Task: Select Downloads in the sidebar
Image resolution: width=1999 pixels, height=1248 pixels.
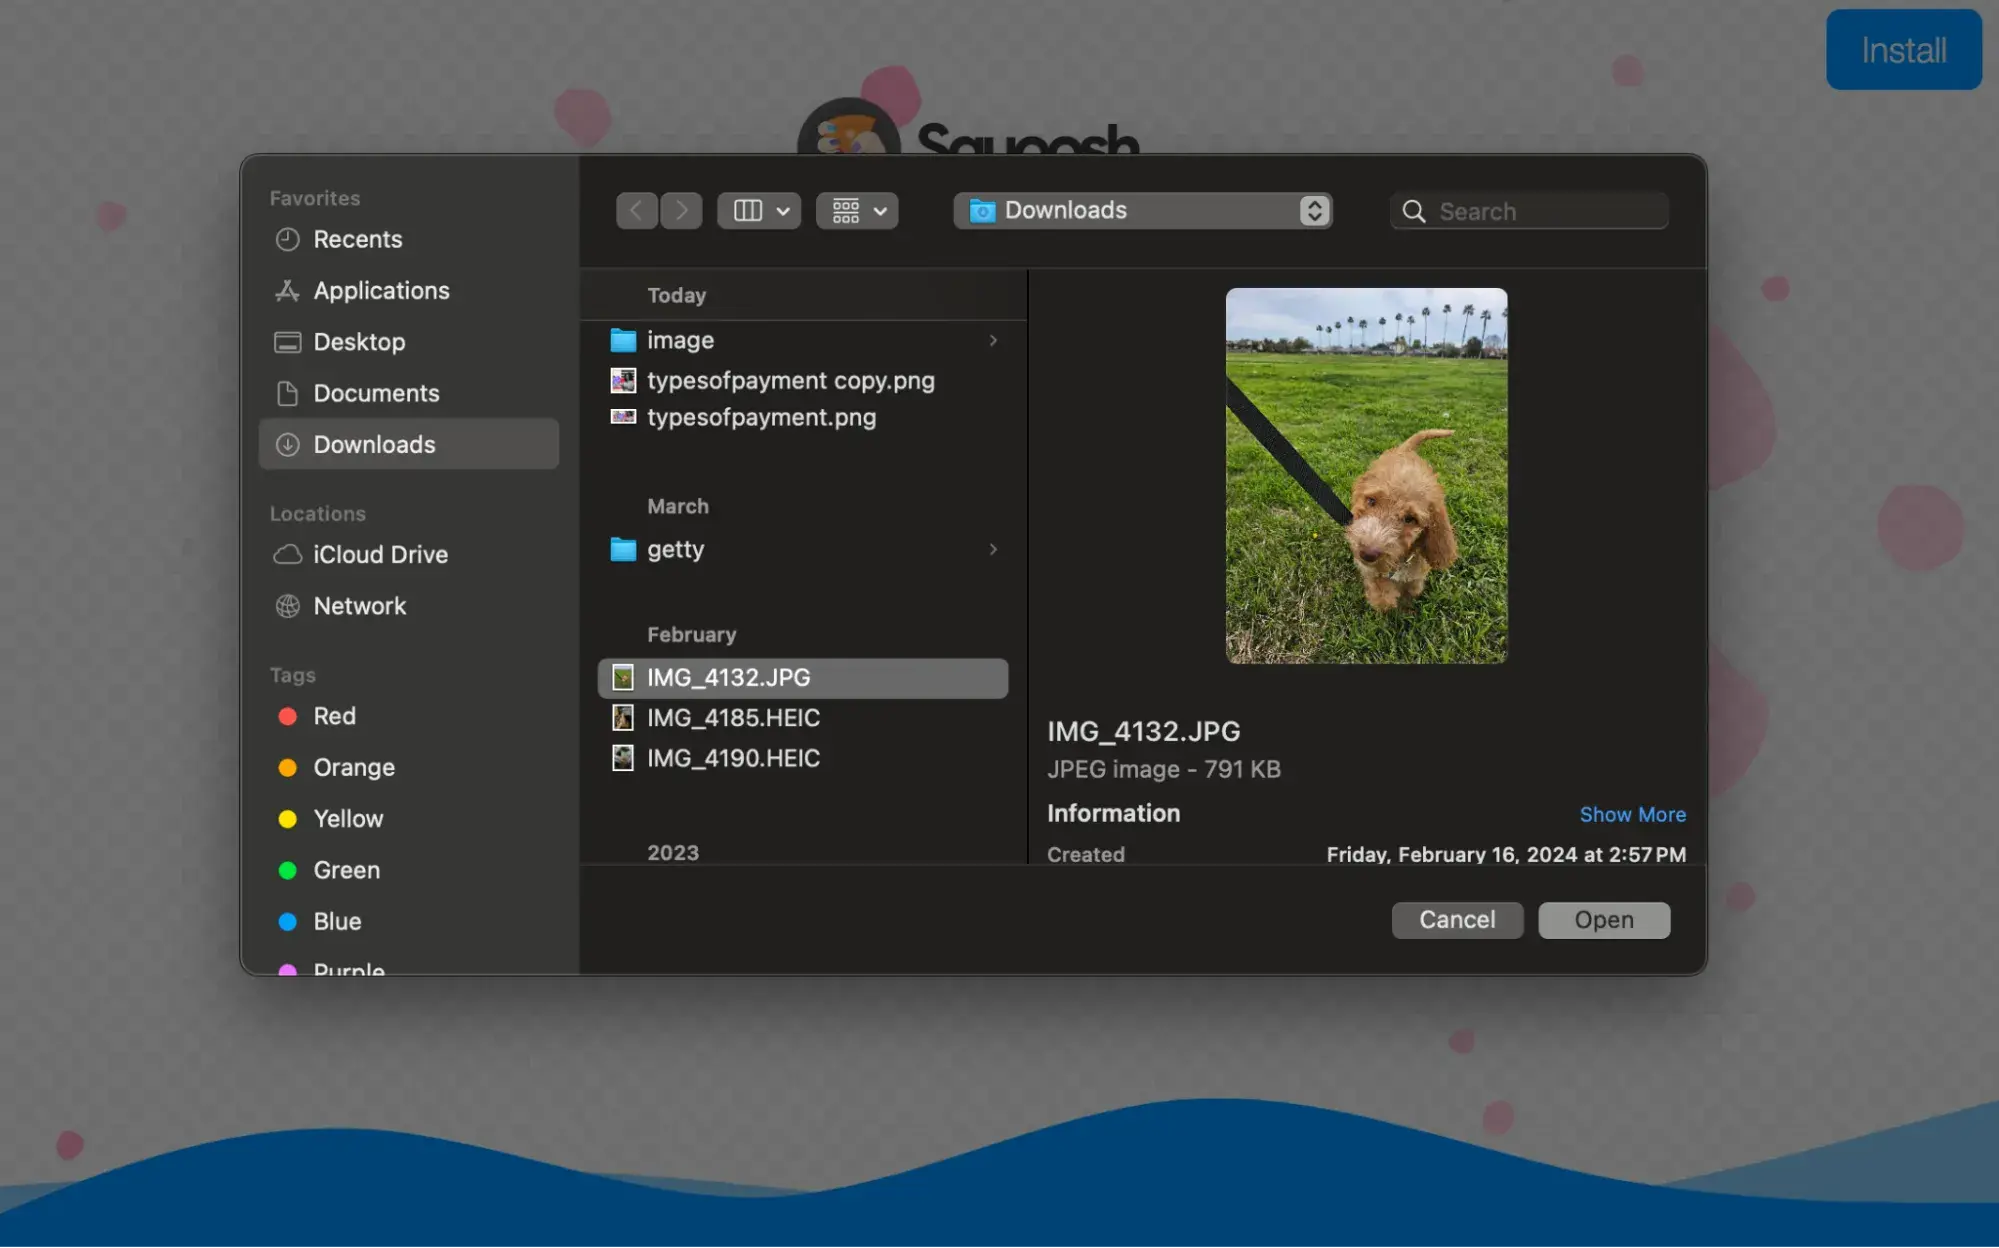Action: 408,444
